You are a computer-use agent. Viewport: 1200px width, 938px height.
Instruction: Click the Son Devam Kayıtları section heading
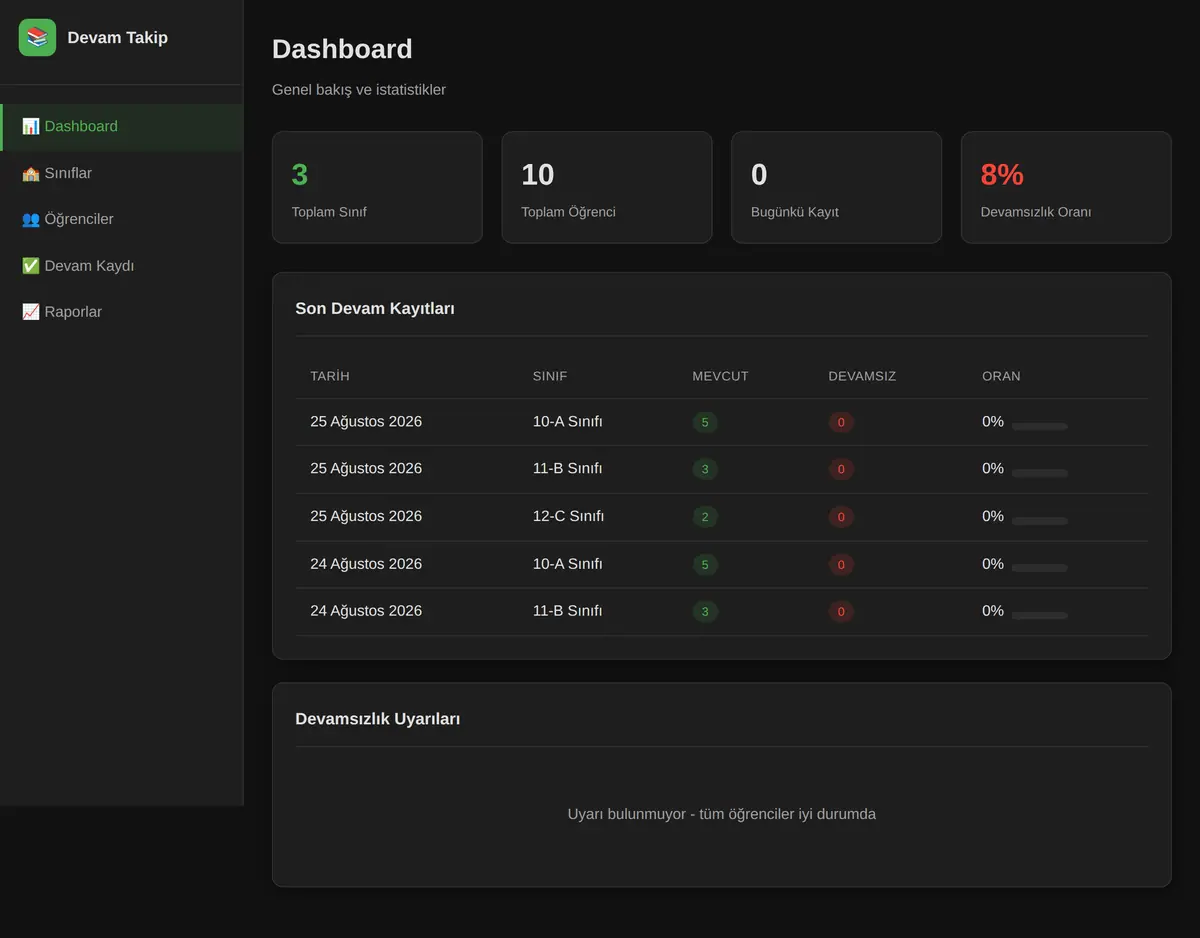(375, 309)
